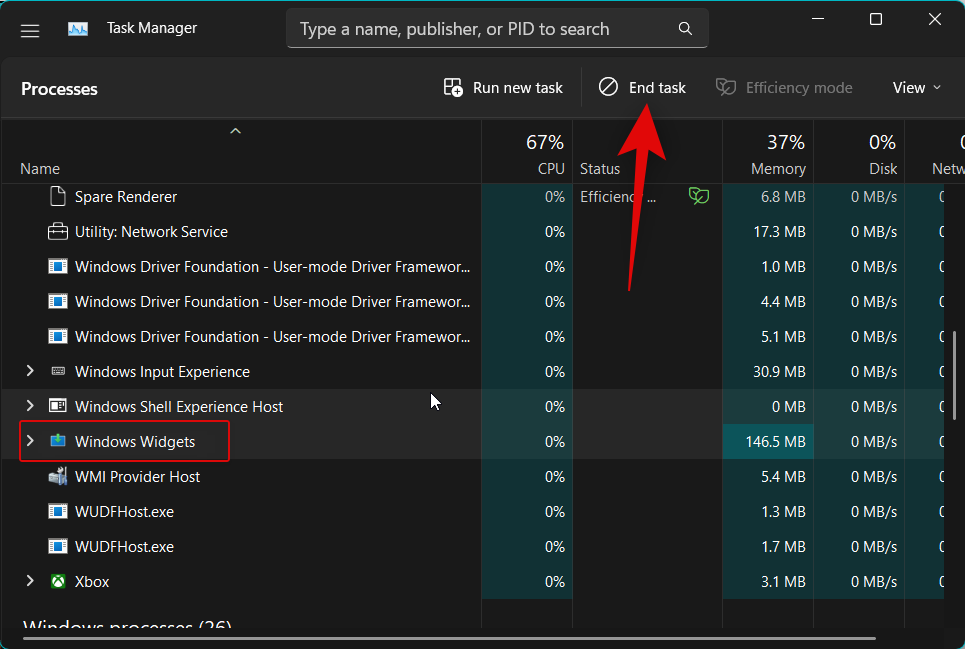Click the Windows Widgets briefcase icon
This screenshot has height=649, width=965.
pos(58,441)
